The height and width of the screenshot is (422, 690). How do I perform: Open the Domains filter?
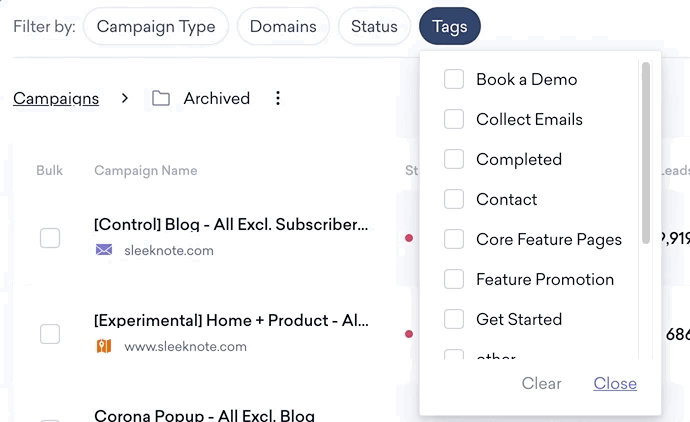283,26
